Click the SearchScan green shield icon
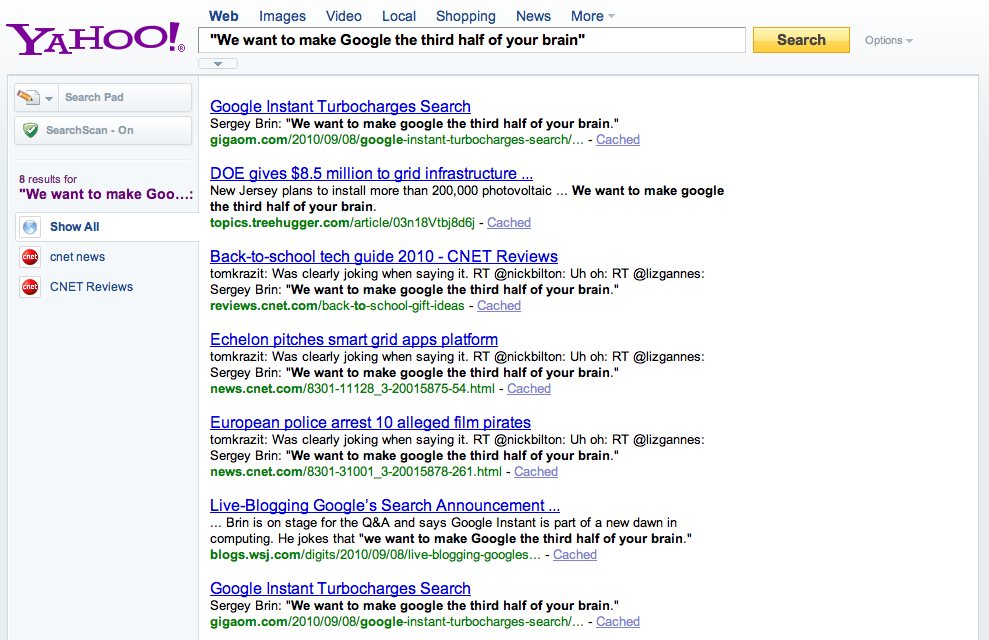989x640 pixels. point(30,130)
